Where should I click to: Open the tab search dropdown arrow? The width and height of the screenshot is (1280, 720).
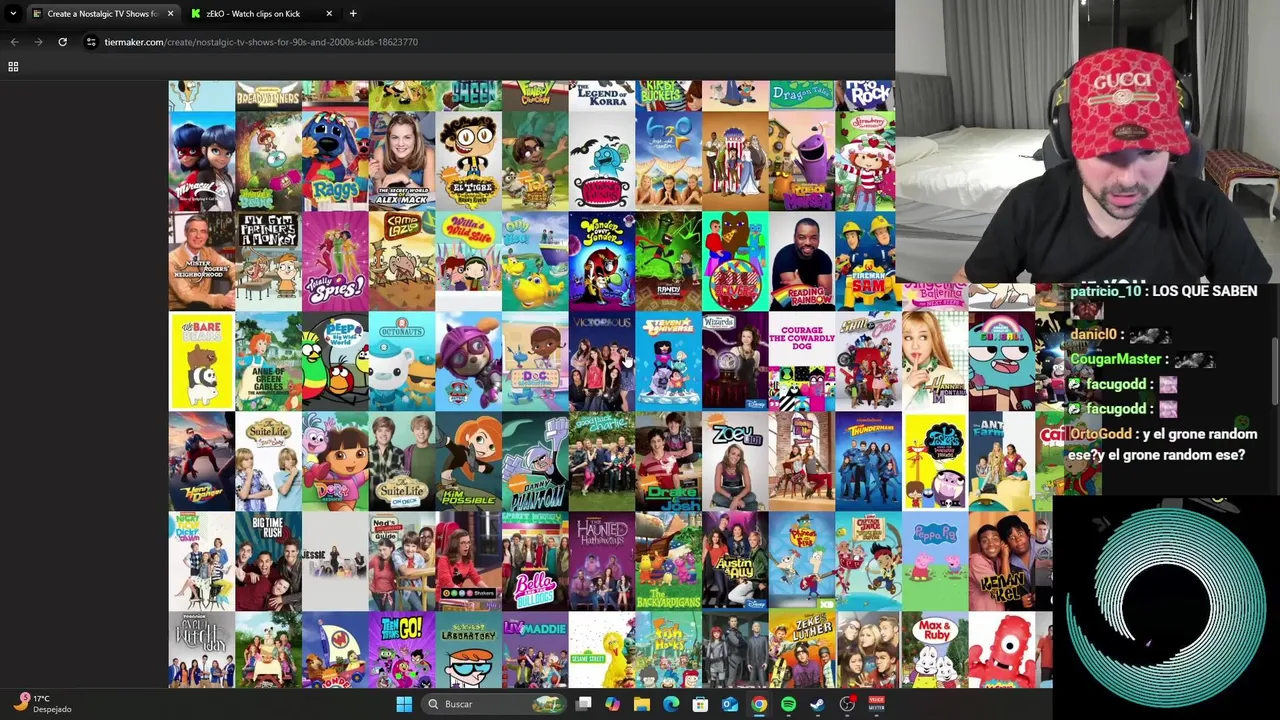13,13
